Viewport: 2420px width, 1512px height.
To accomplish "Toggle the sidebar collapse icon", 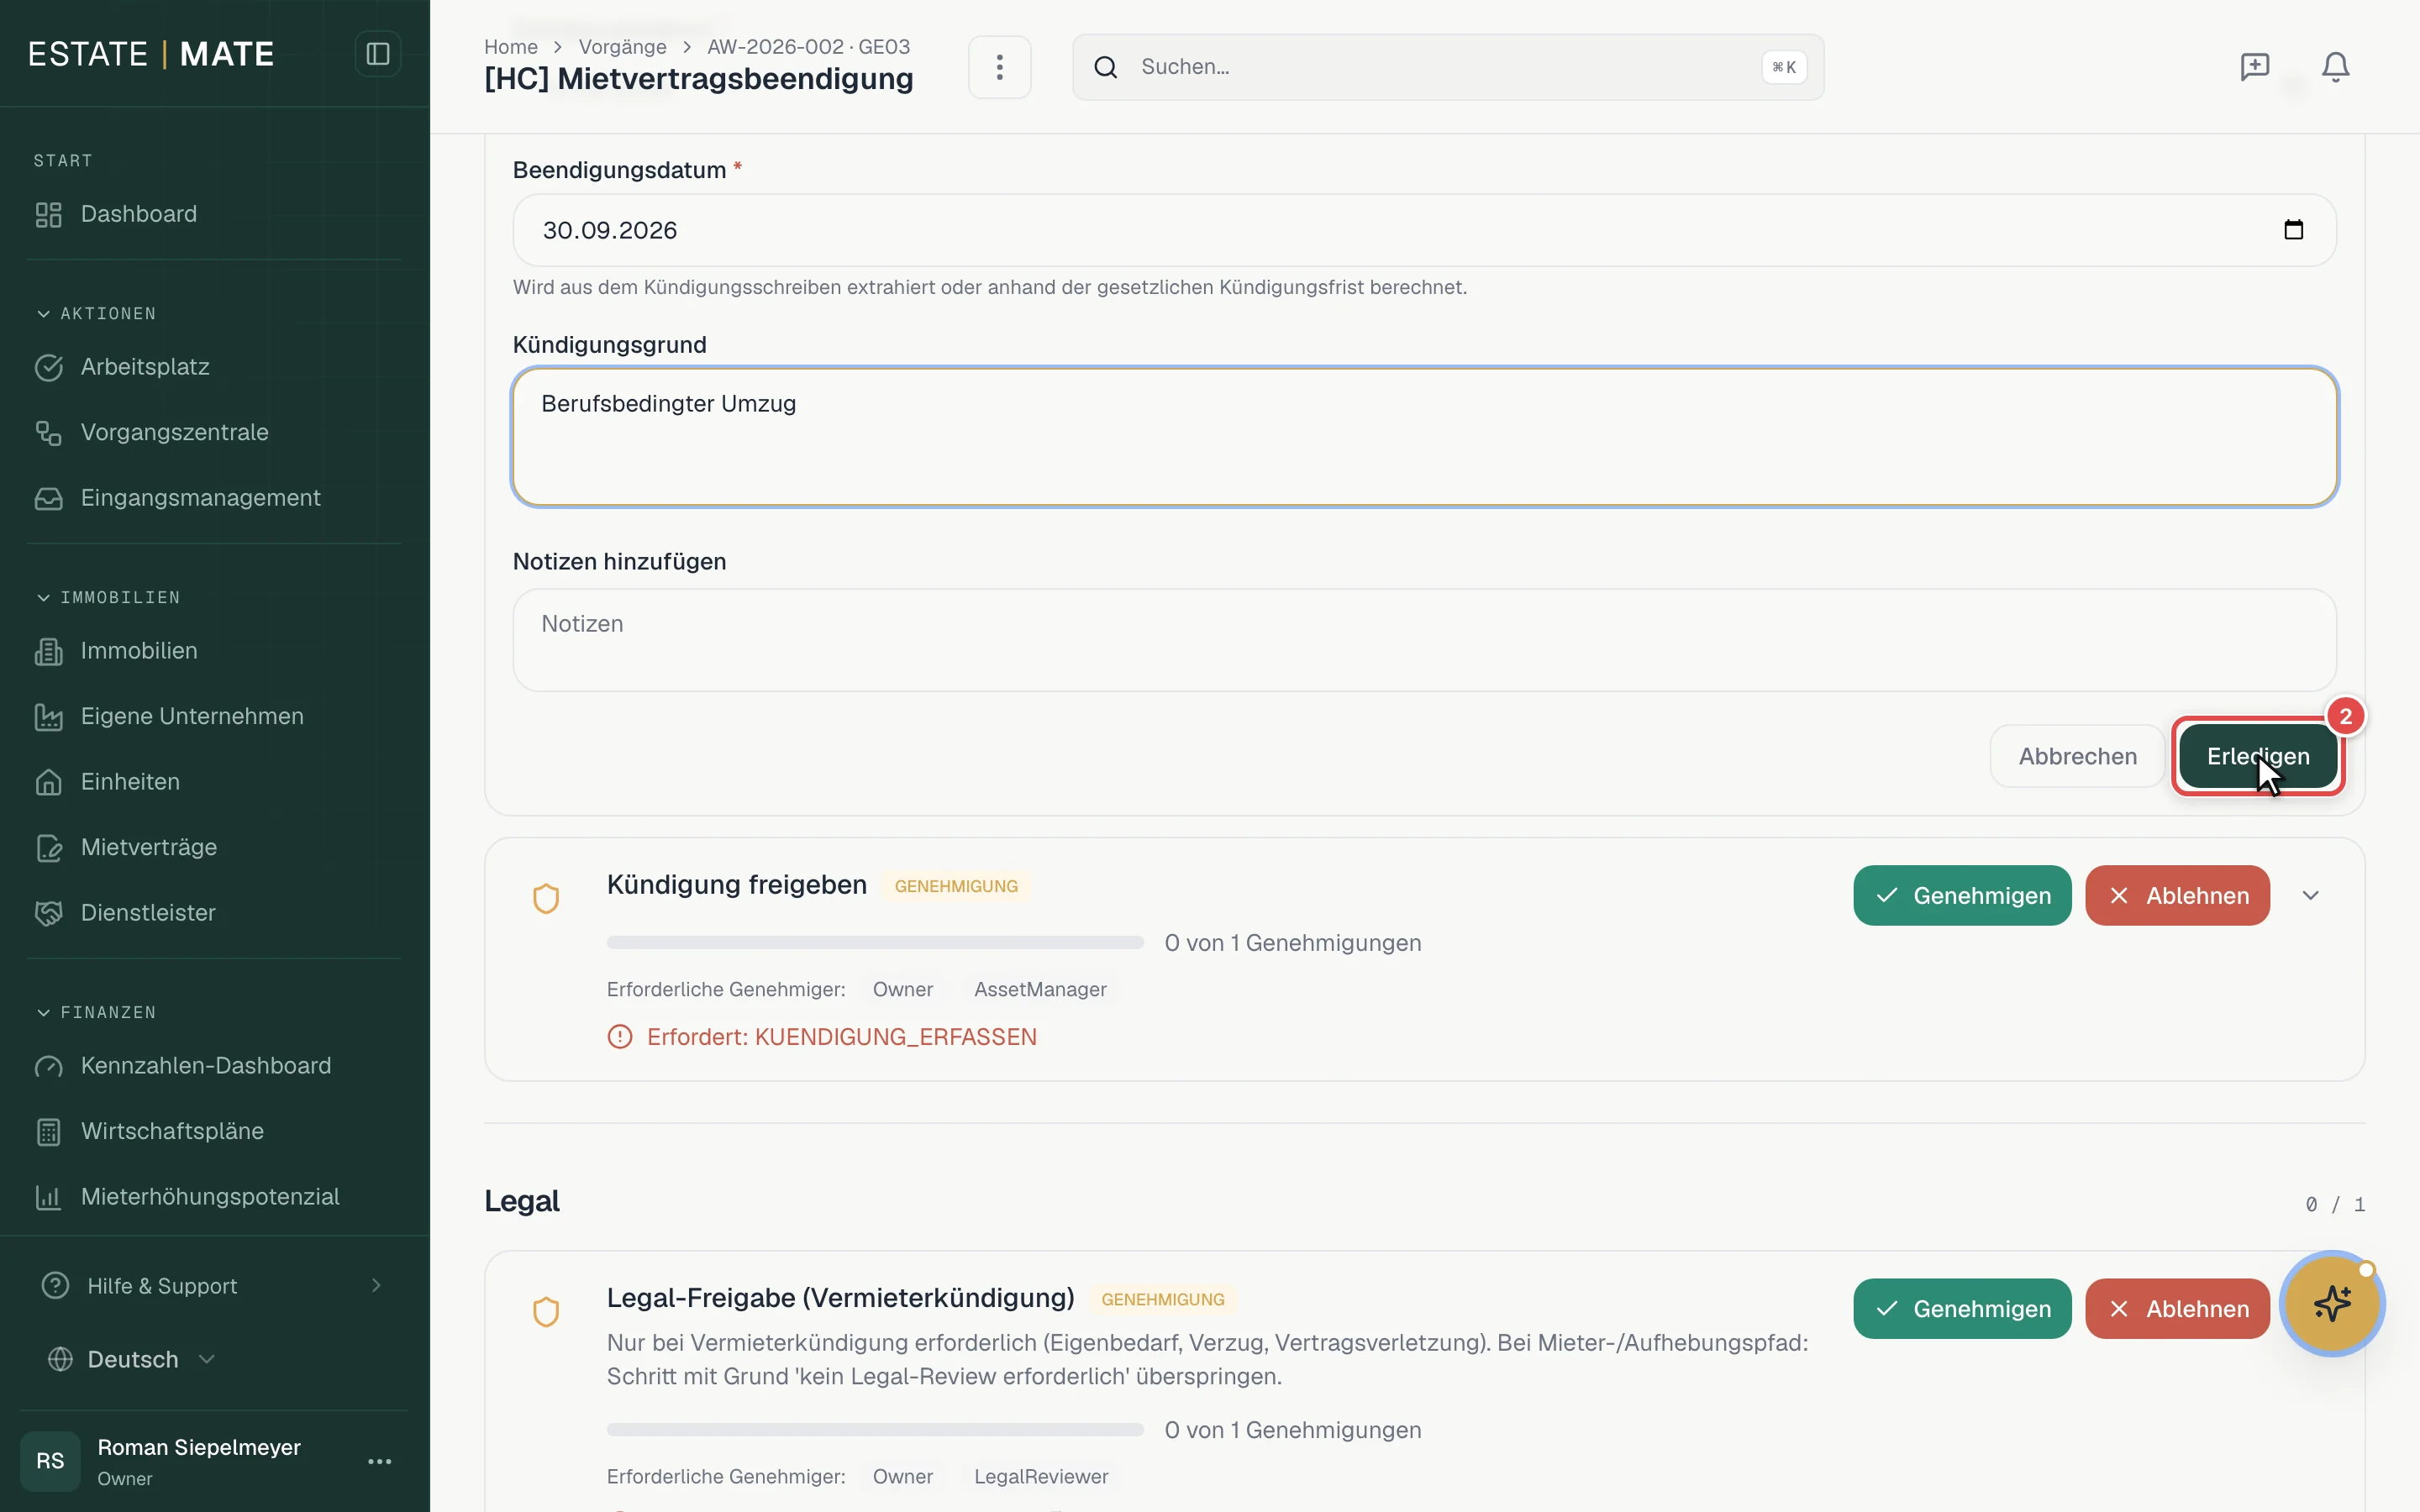I will 377,53.
